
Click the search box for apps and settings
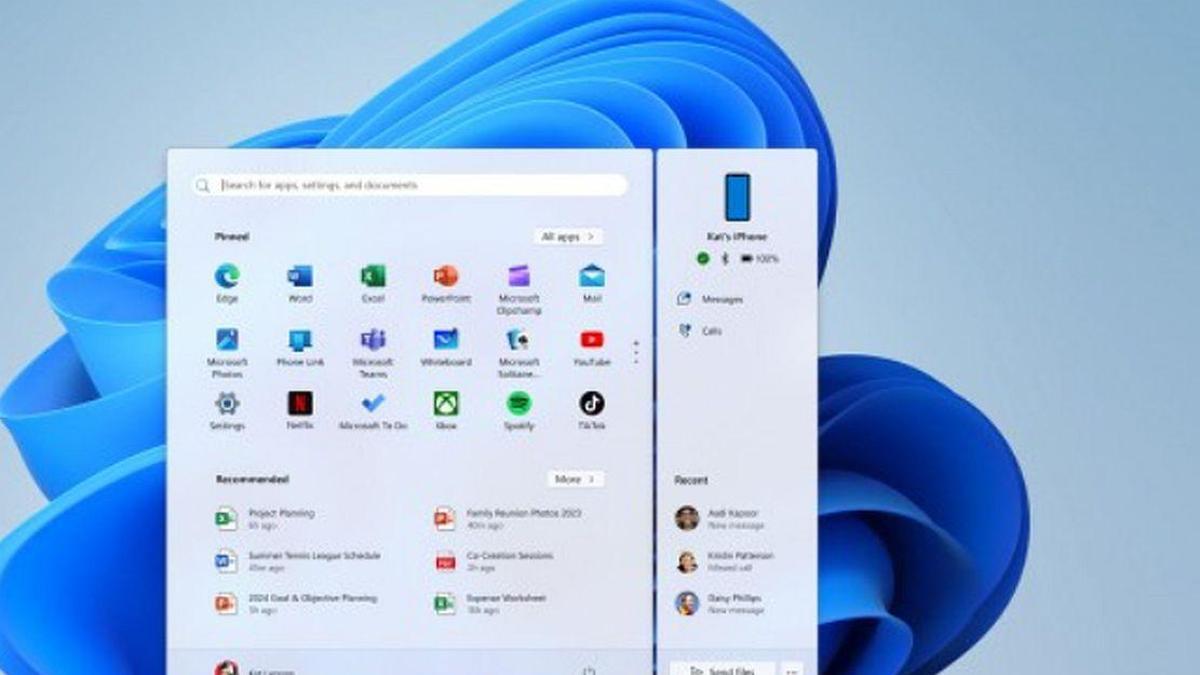[410, 185]
